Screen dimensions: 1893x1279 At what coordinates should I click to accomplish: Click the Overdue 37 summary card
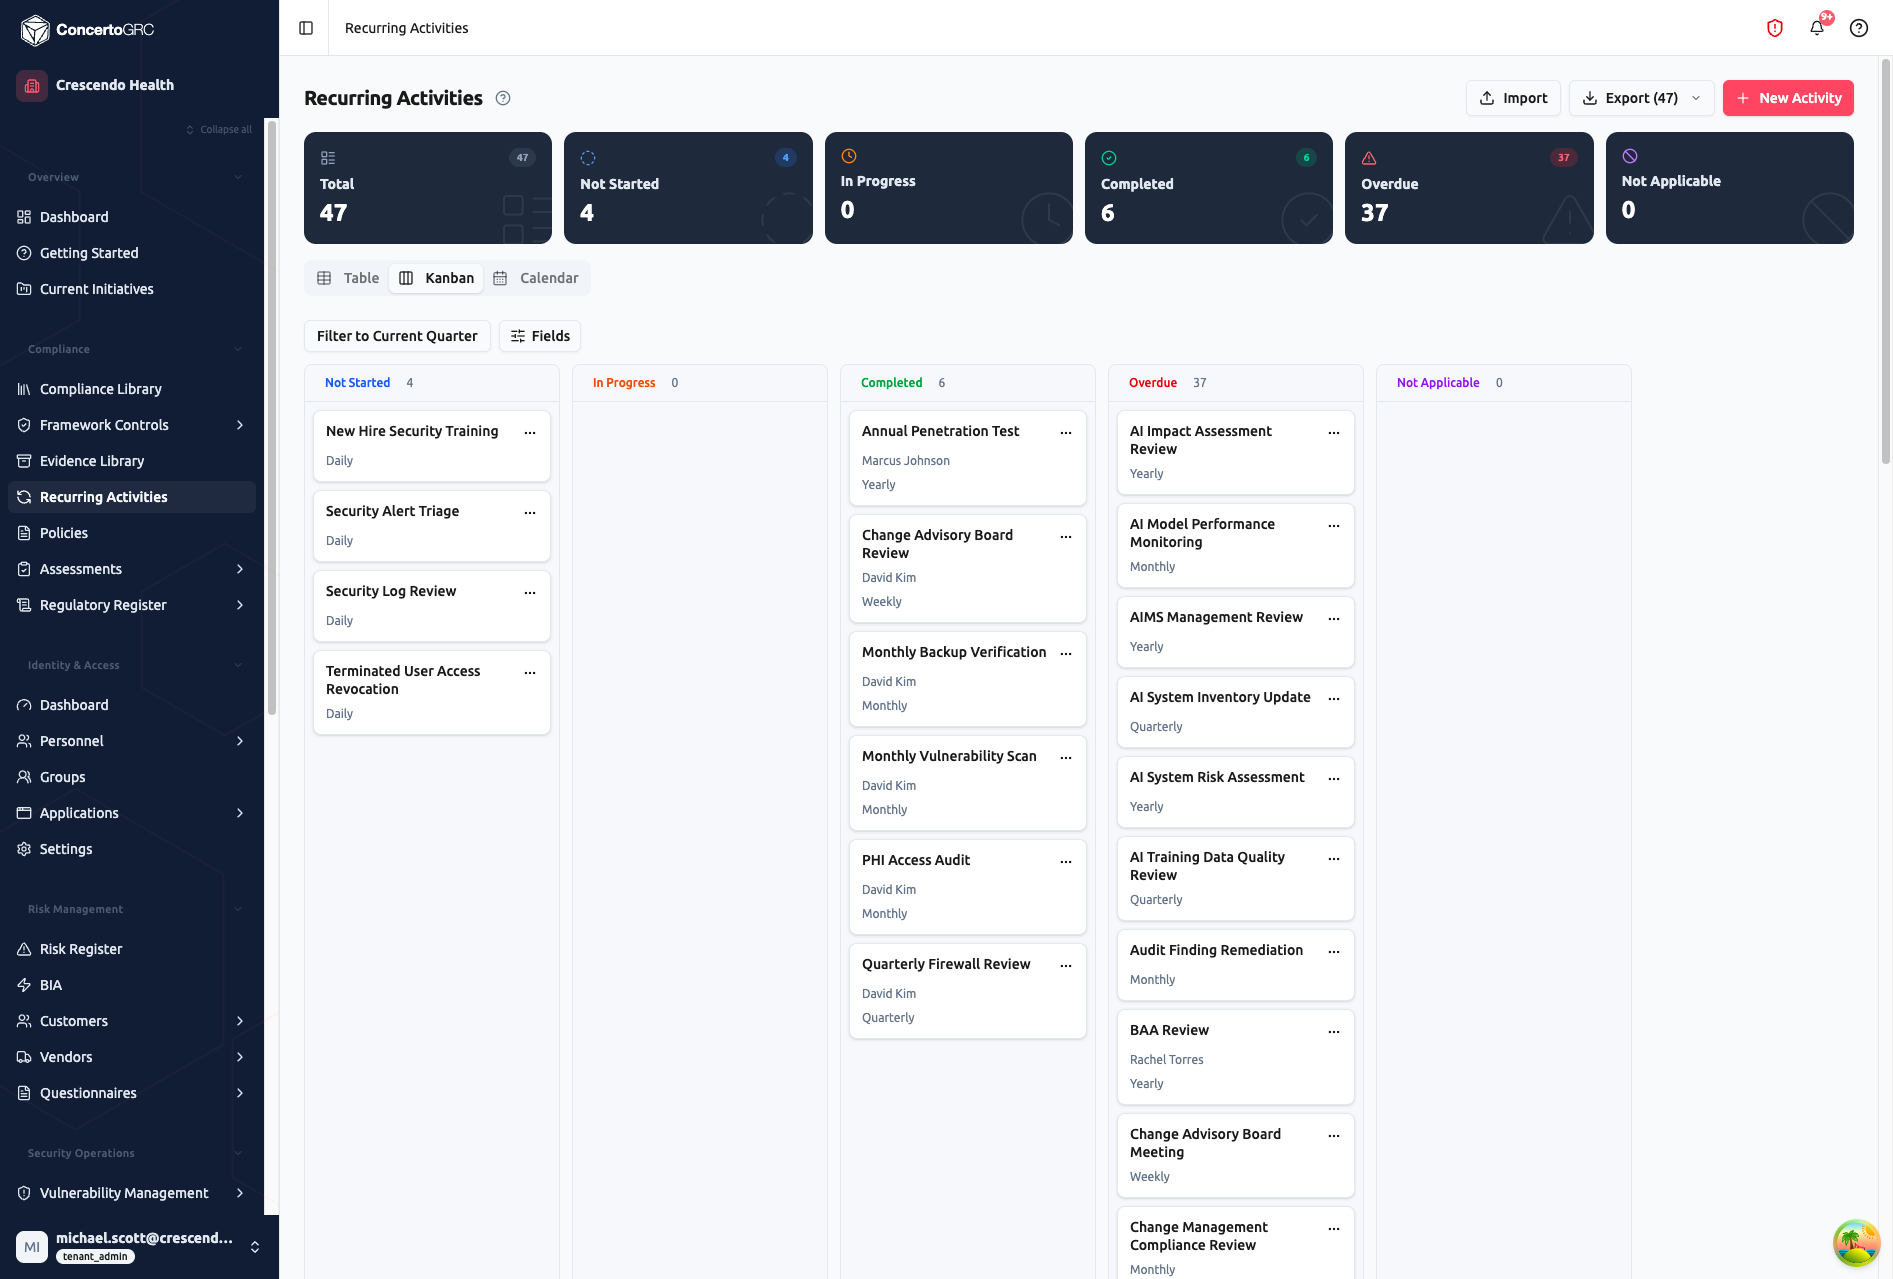pyautogui.click(x=1469, y=188)
